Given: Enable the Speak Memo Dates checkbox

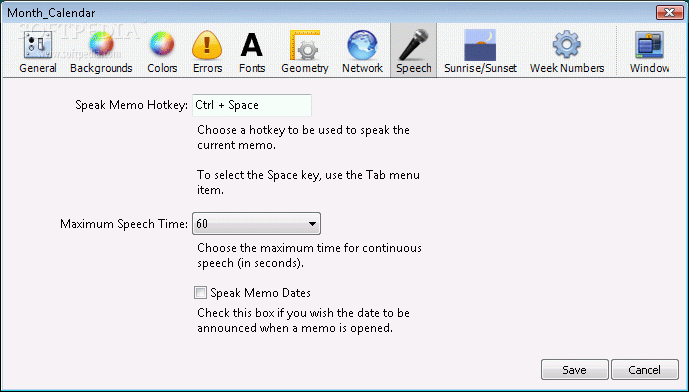Looking at the screenshot, I should pos(200,293).
